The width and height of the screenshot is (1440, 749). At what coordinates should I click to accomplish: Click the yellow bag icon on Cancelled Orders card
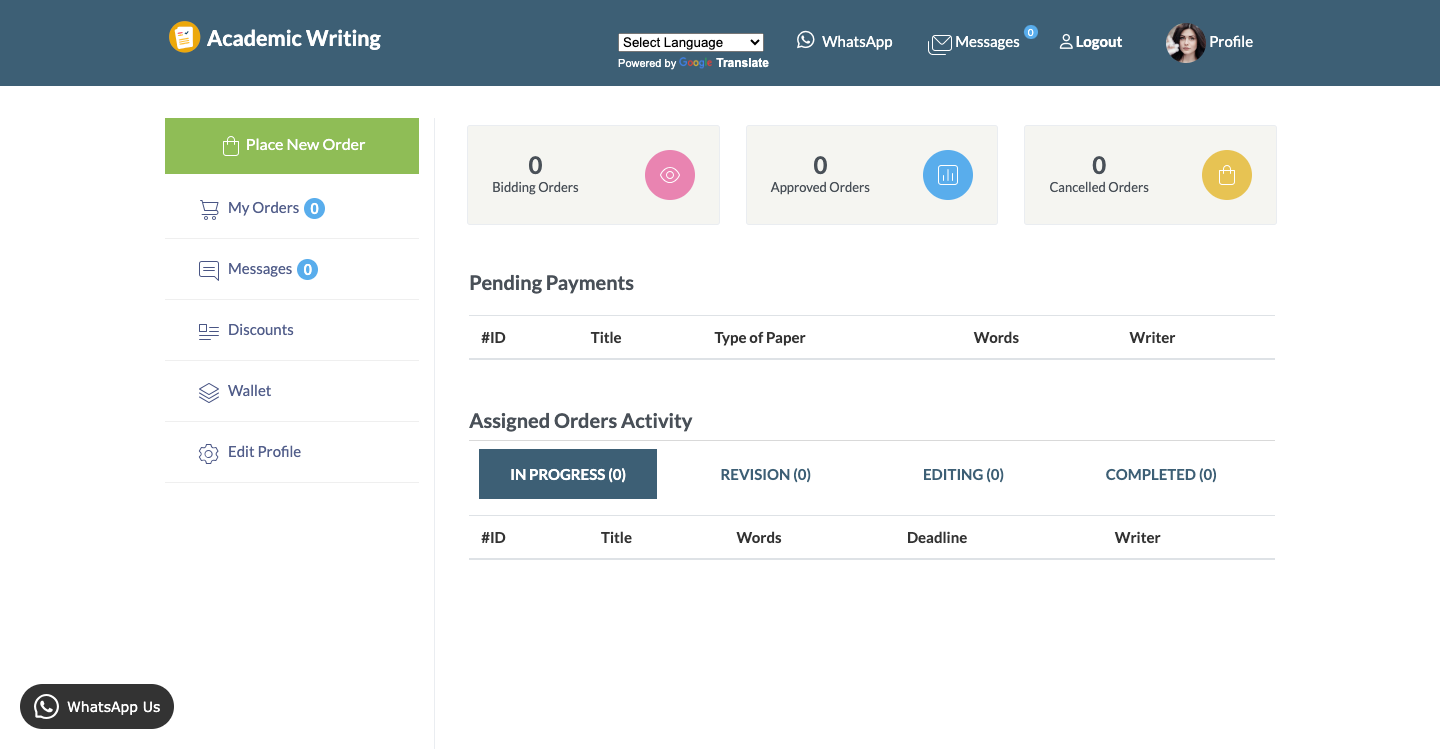(1226, 174)
